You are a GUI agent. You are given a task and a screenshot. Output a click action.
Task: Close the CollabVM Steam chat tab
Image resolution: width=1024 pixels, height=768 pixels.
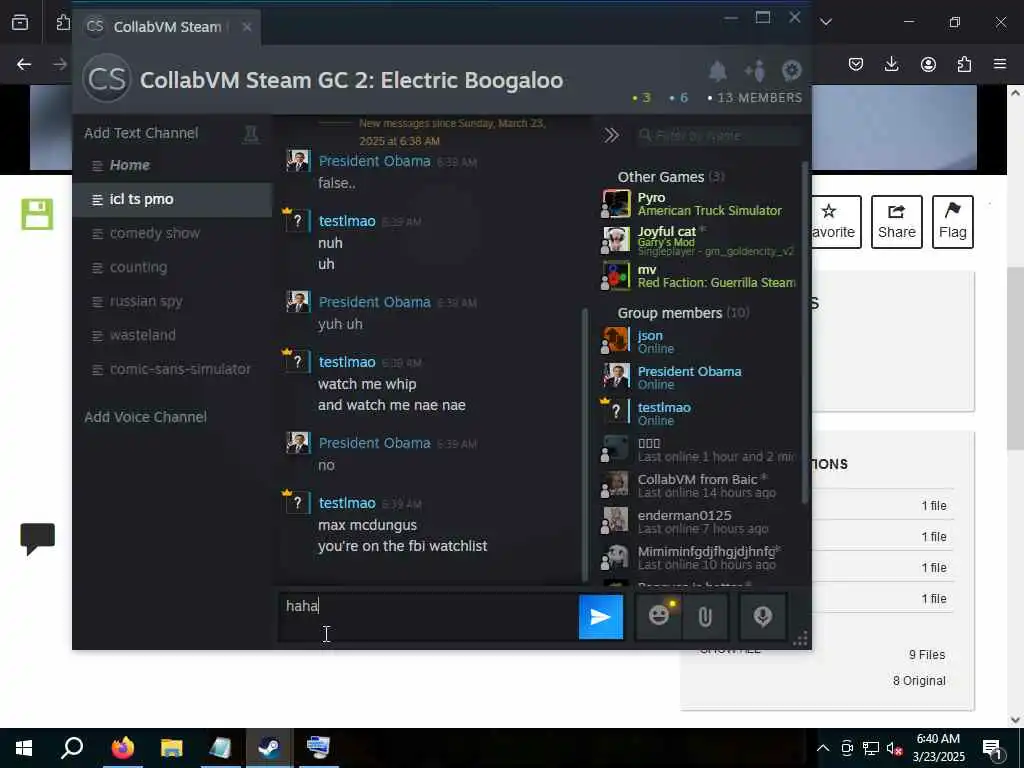(246, 27)
